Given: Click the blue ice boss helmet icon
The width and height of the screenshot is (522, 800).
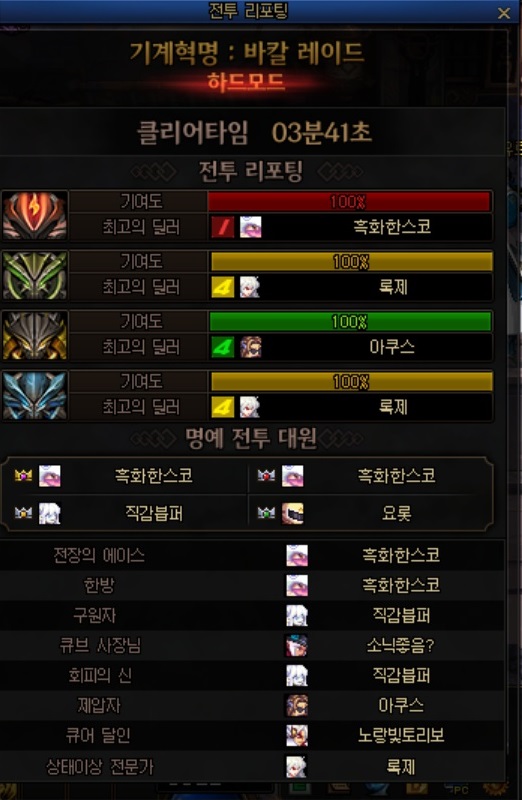Looking at the screenshot, I should tap(35, 396).
